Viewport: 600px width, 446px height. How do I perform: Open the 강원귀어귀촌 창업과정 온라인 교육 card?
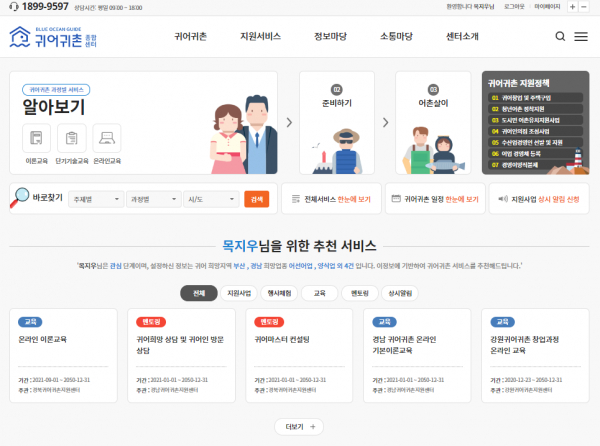coord(535,355)
